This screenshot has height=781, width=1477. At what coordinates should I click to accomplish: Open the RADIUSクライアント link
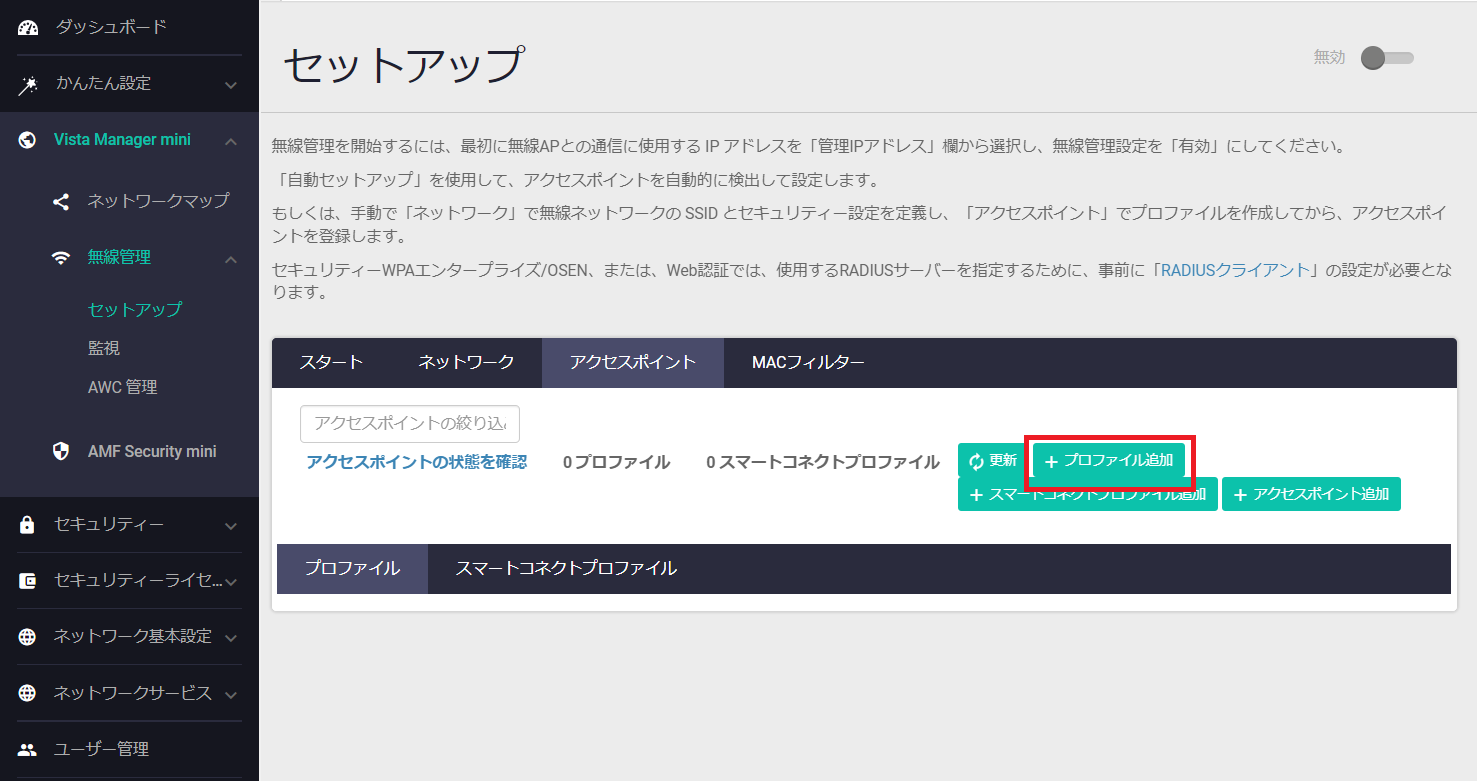[1235, 270]
